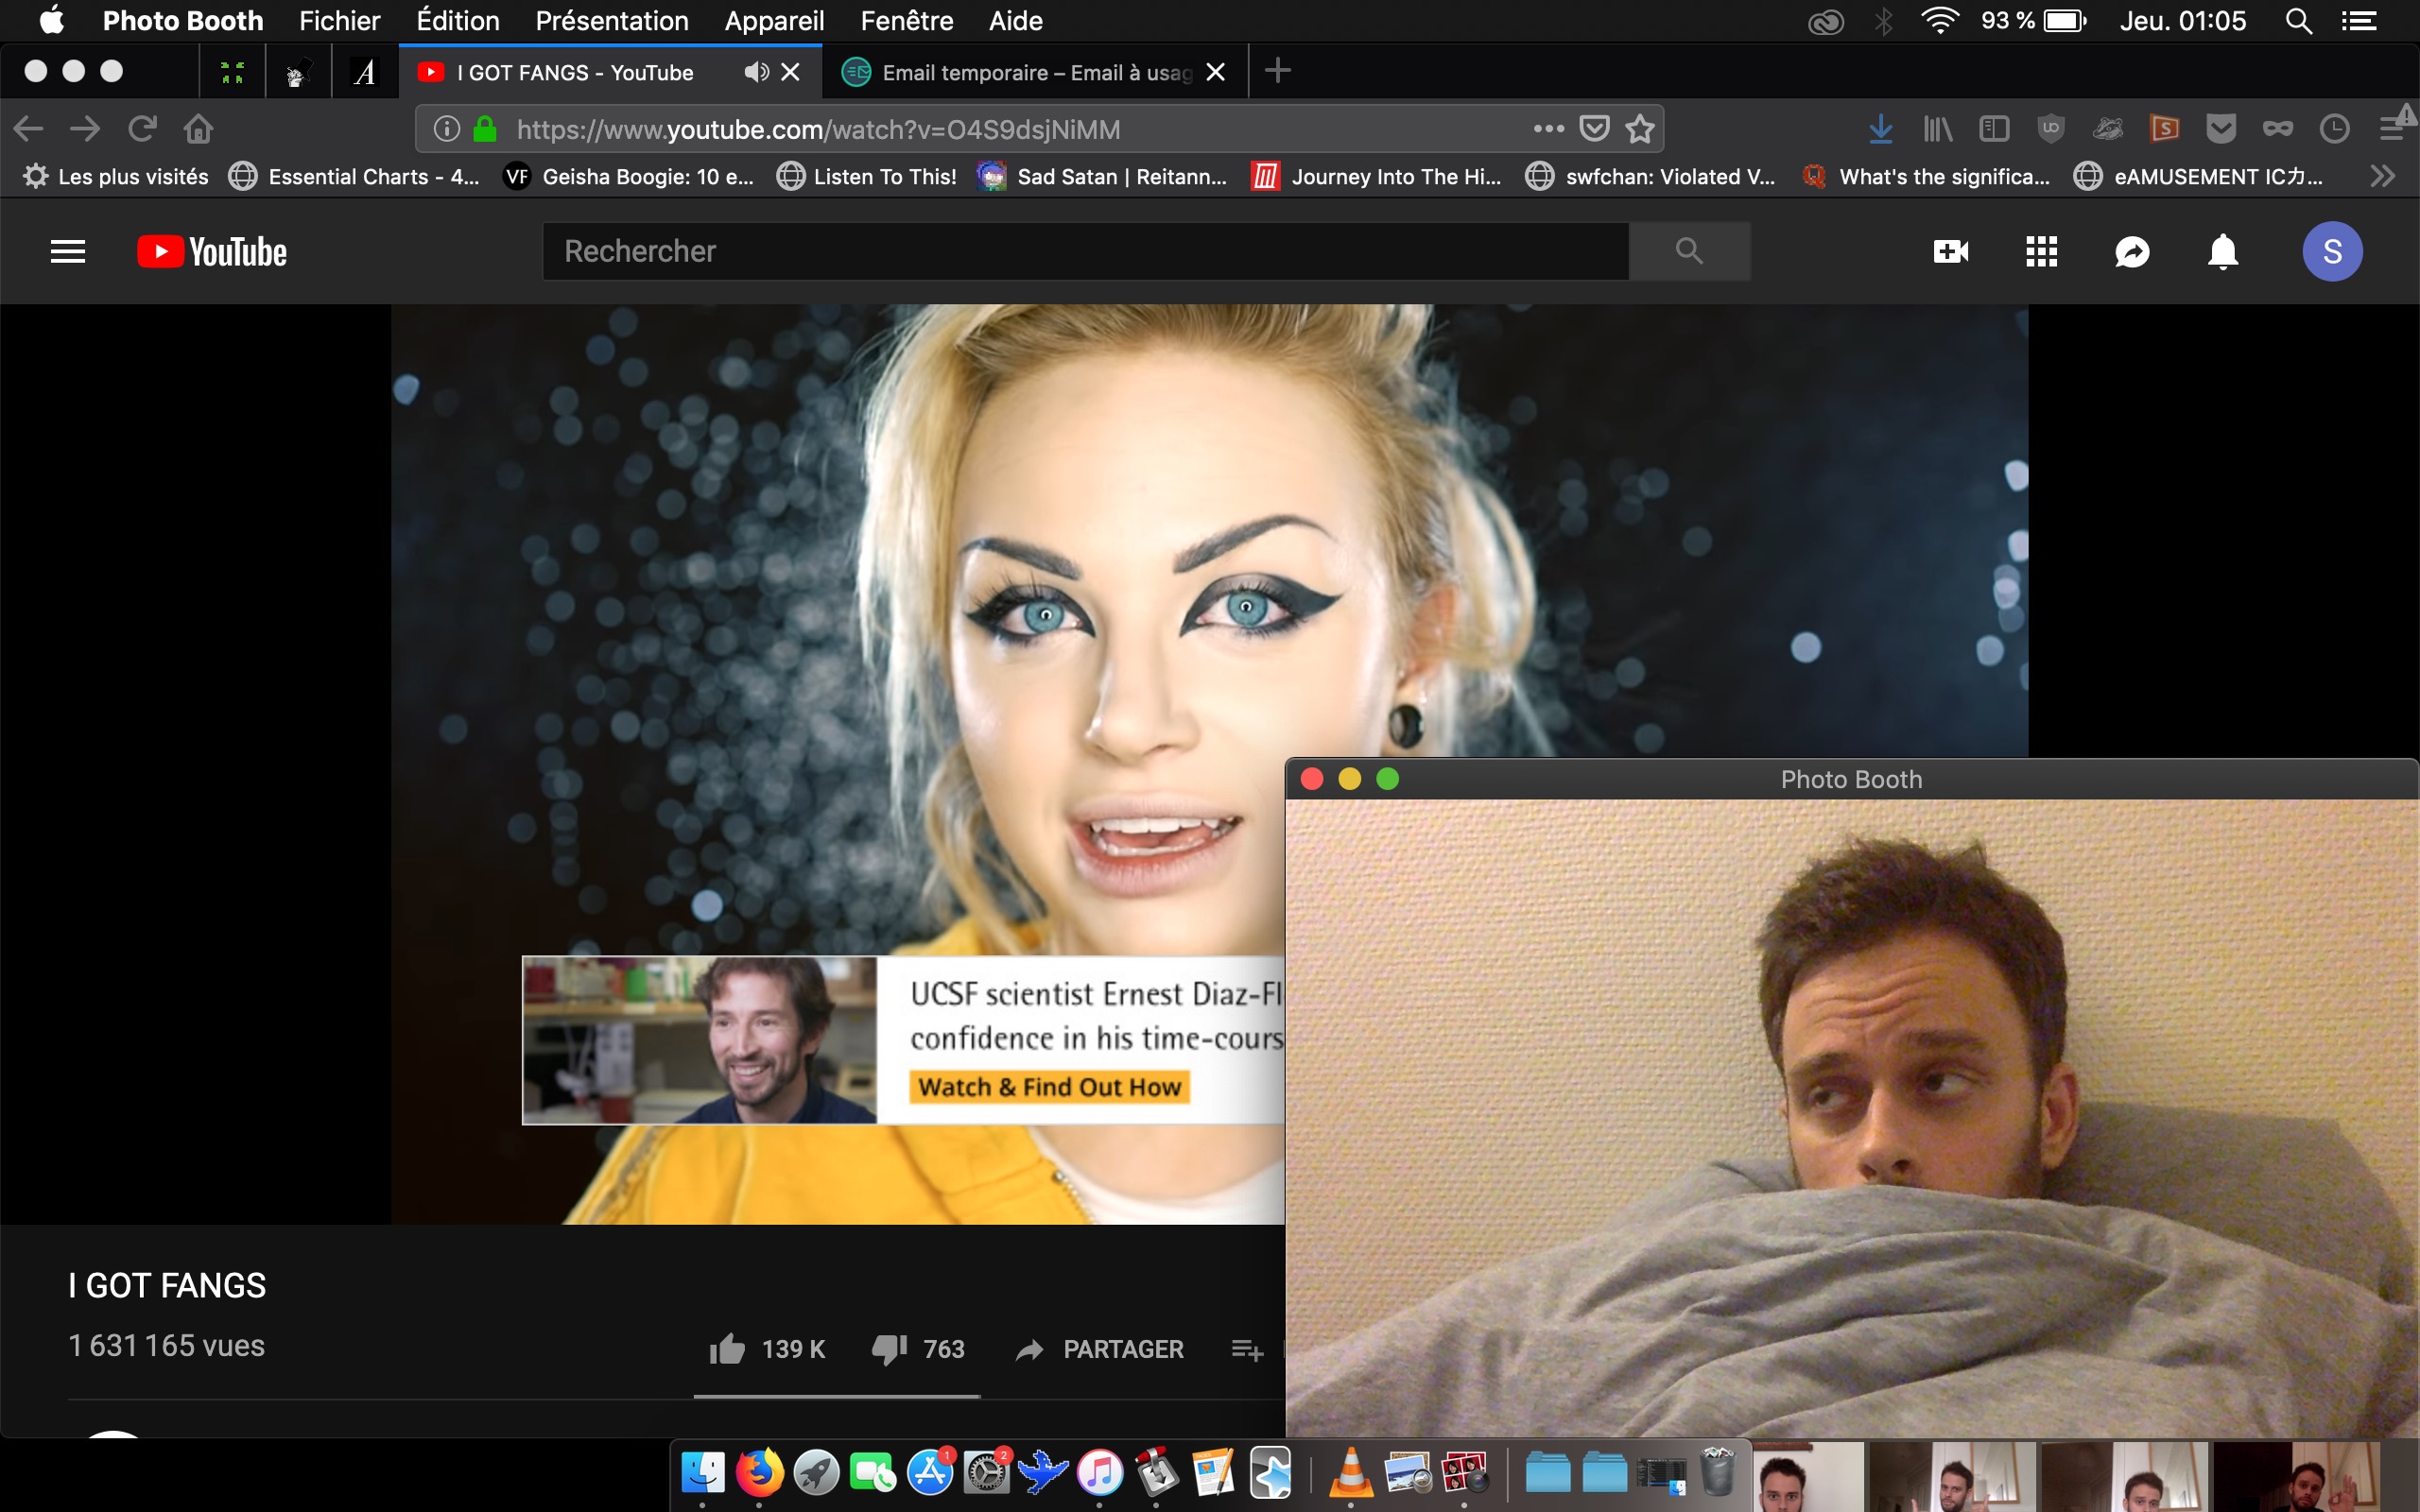2420x1512 pixels.
Task: Open the Fenêtre menu
Action: pyautogui.click(x=907, y=20)
